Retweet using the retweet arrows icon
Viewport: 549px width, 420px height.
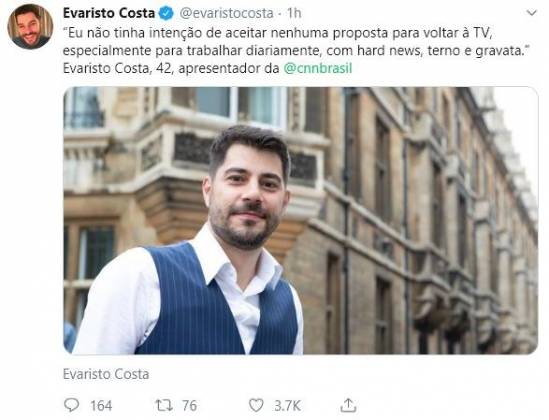(164, 405)
